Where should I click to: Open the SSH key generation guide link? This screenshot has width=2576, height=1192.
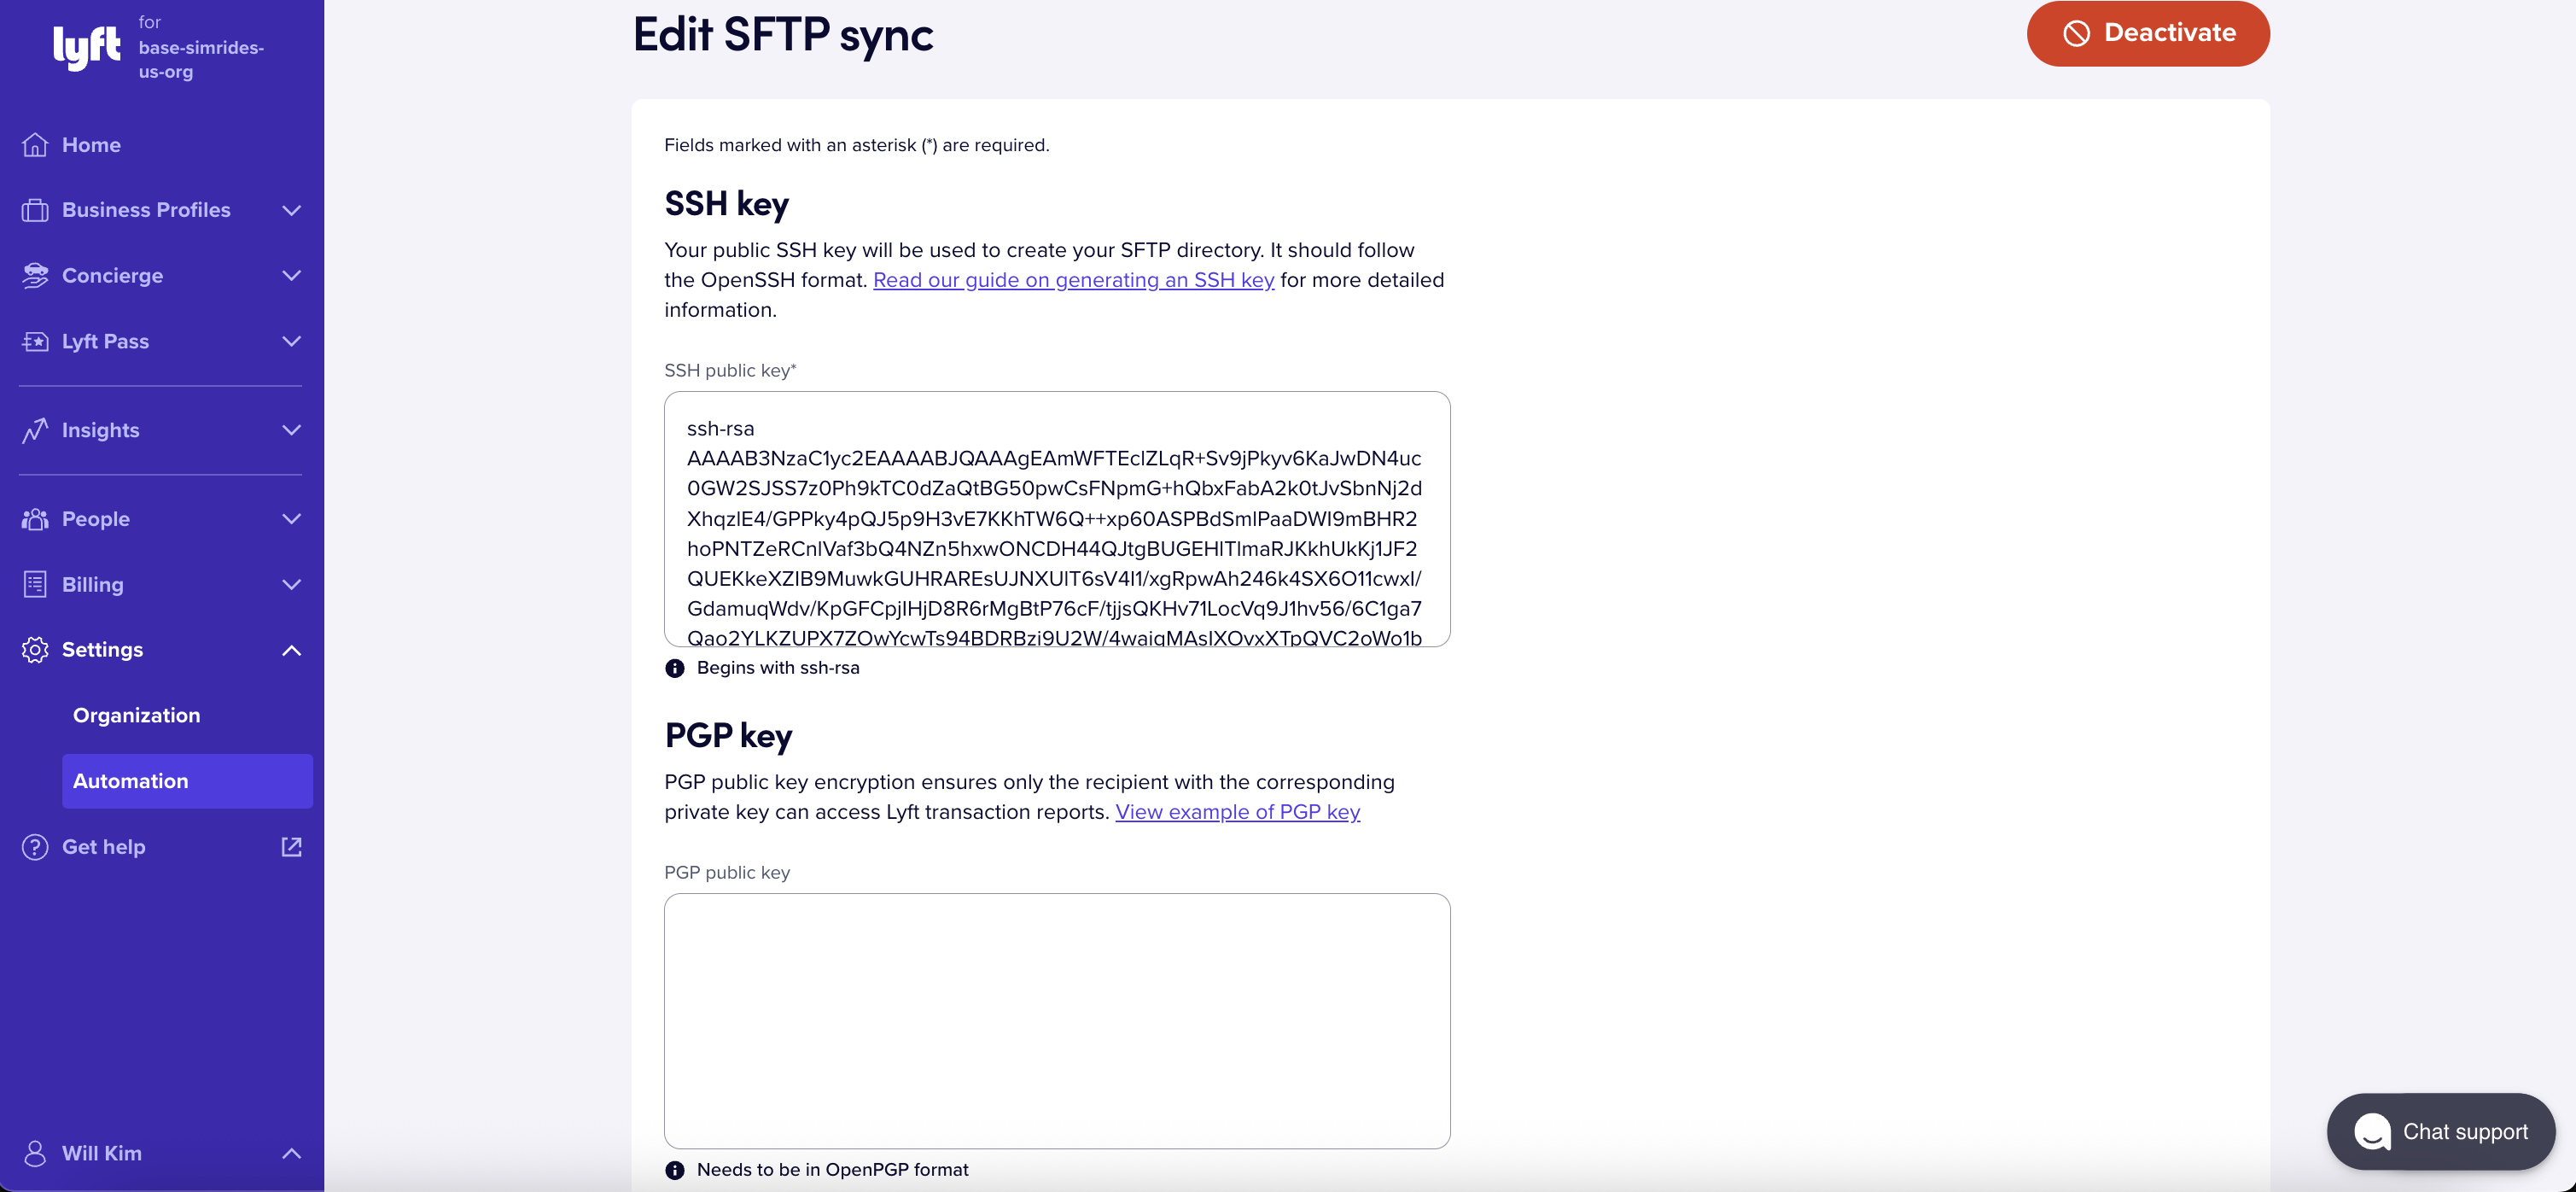1073,280
